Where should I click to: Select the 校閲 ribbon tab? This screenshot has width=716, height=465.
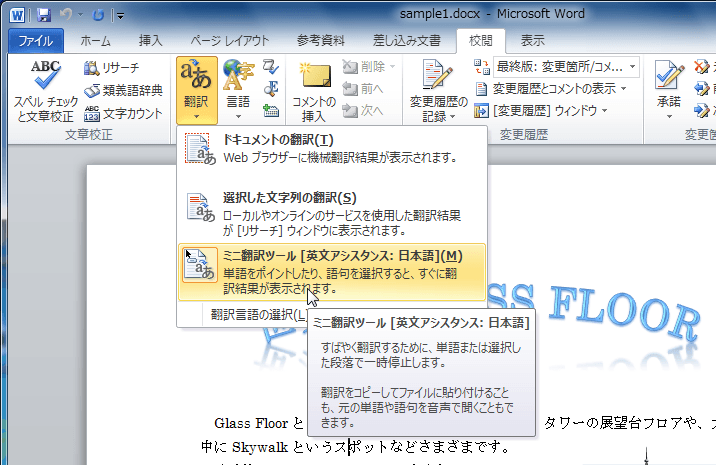pos(480,41)
